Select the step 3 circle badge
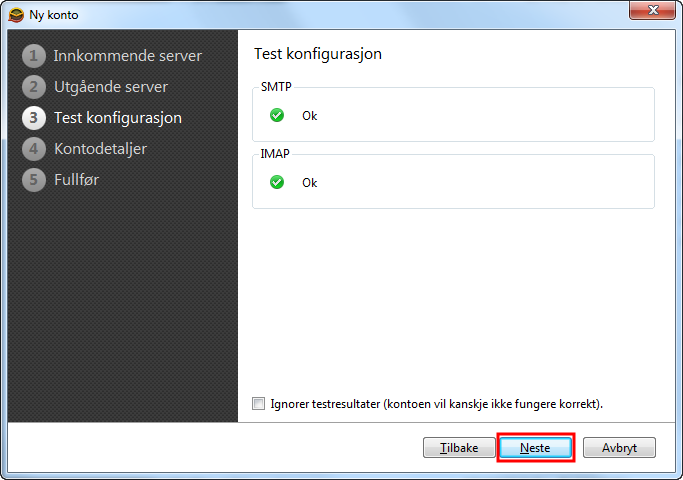Screen dimensions: 683x480 pos(34,118)
